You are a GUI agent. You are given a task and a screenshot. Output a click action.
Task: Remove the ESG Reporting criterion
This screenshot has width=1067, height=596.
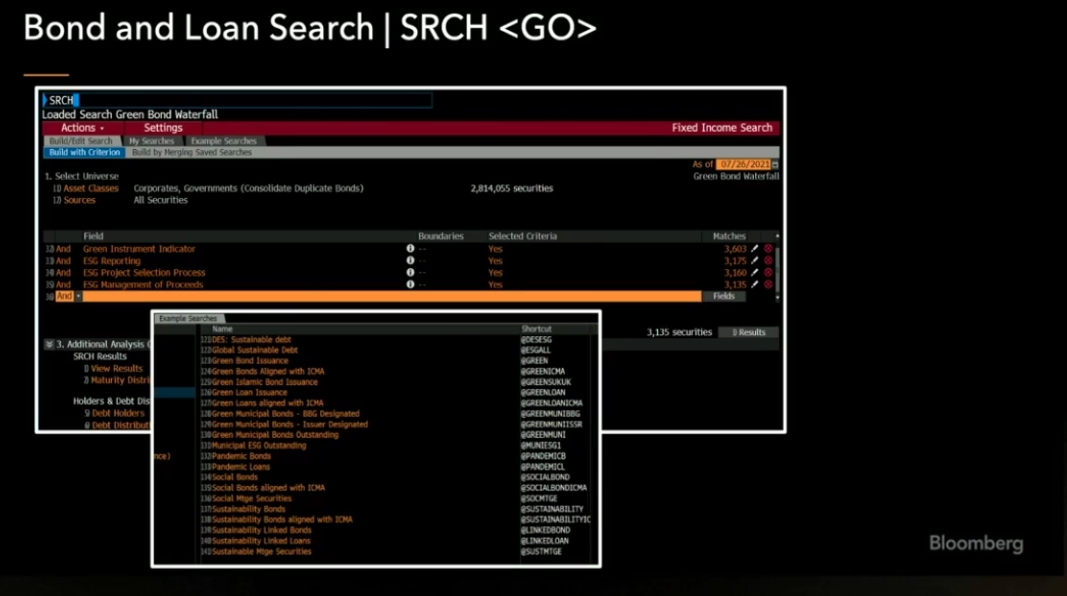pyautogui.click(x=768, y=261)
